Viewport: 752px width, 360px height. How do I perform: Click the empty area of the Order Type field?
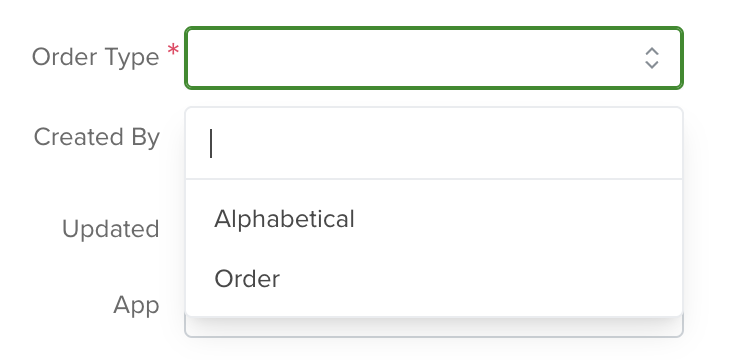click(412, 58)
